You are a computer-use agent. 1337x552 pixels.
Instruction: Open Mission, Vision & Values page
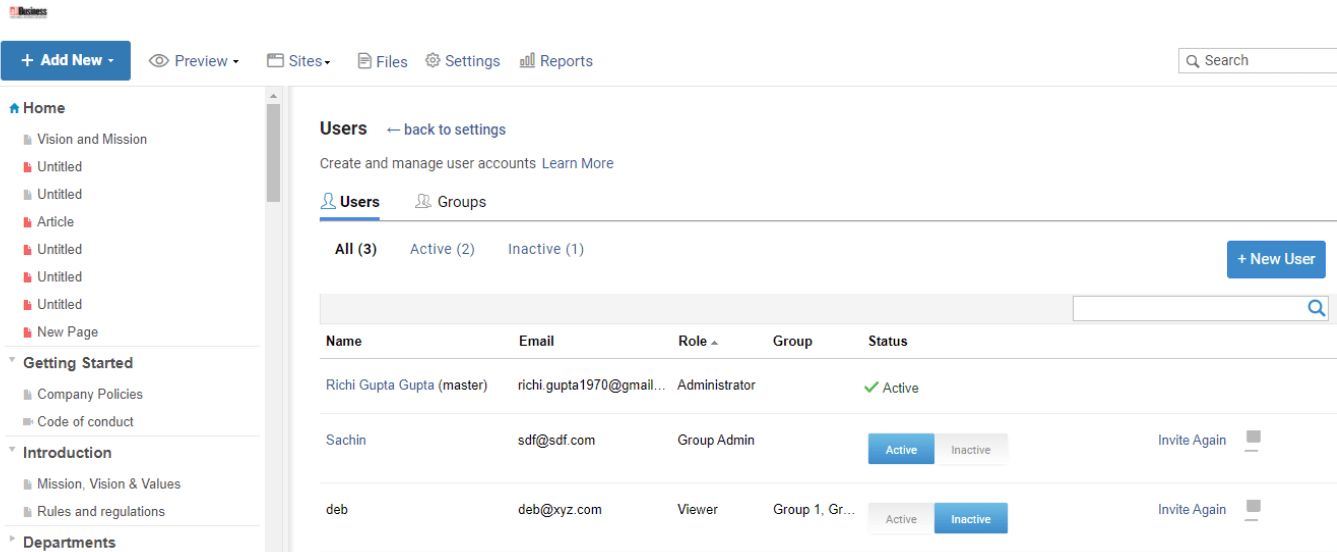tap(109, 484)
